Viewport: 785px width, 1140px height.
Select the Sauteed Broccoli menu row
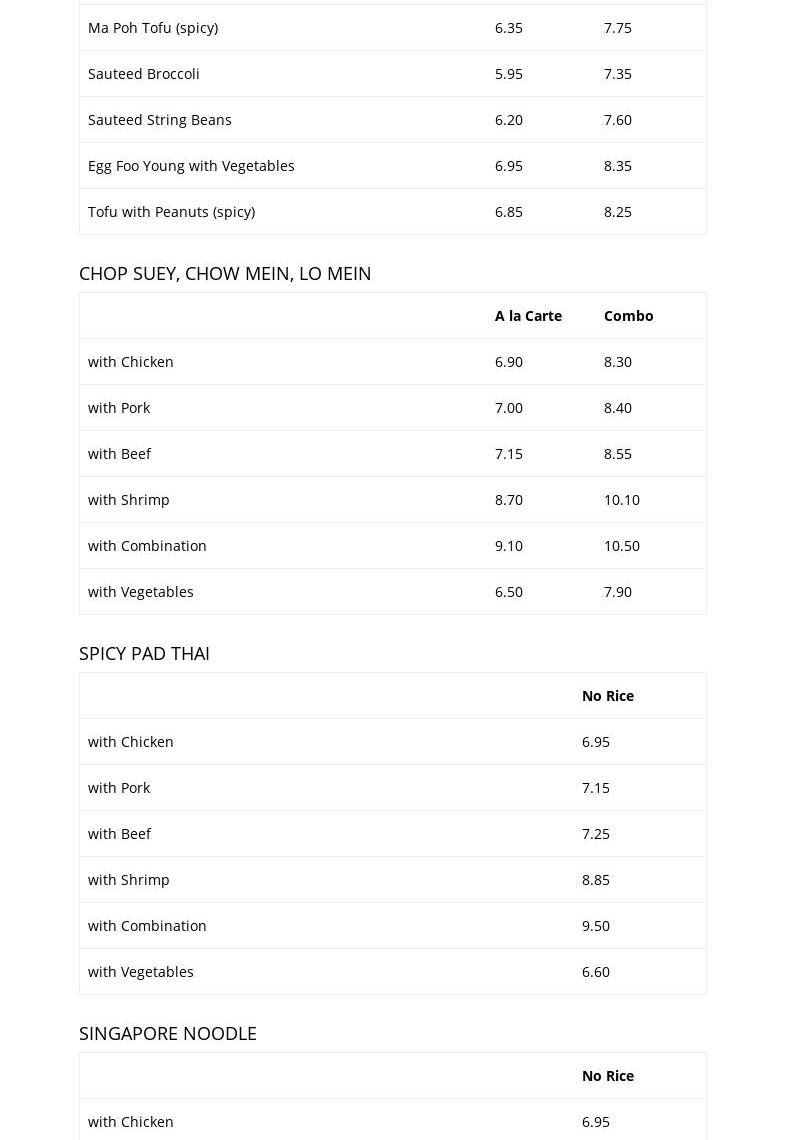pyautogui.click(x=144, y=74)
